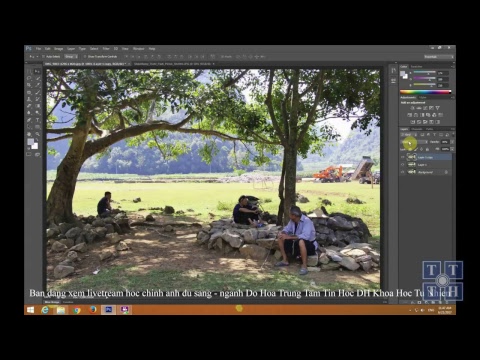
Task: Hide the Background layer
Action: [x=403, y=172]
